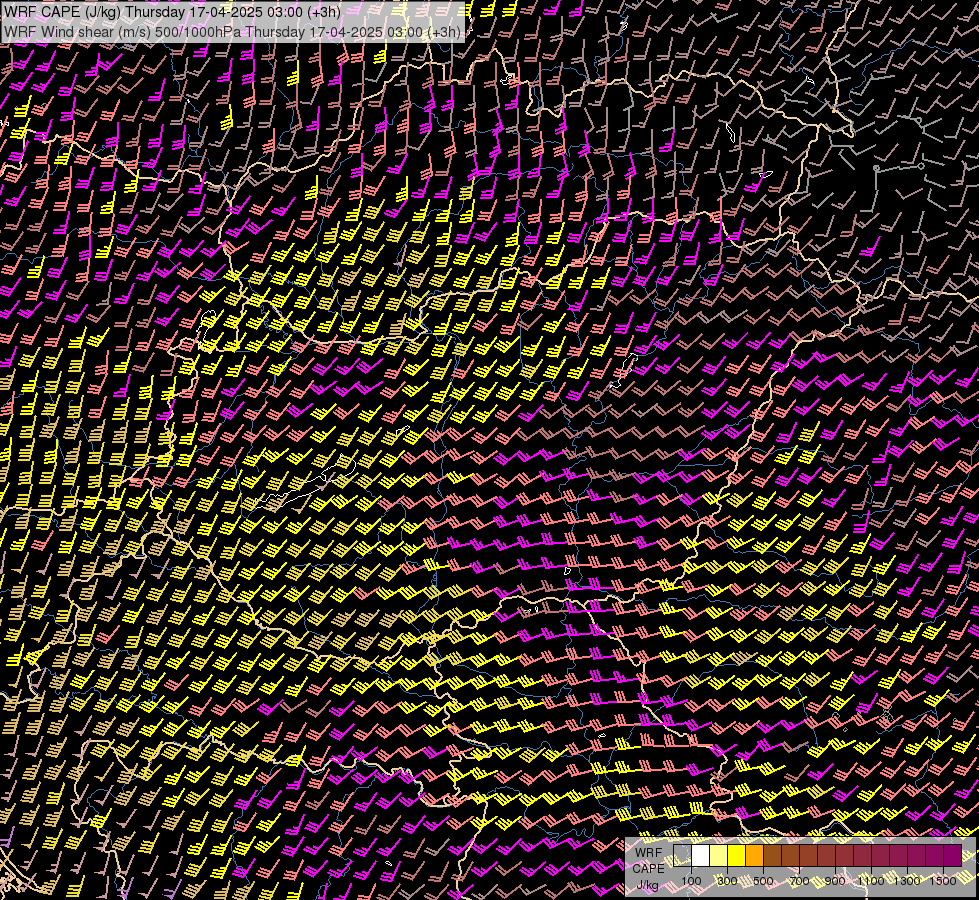
Task: Click the 500 legend value
Action: (x=763, y=881)
